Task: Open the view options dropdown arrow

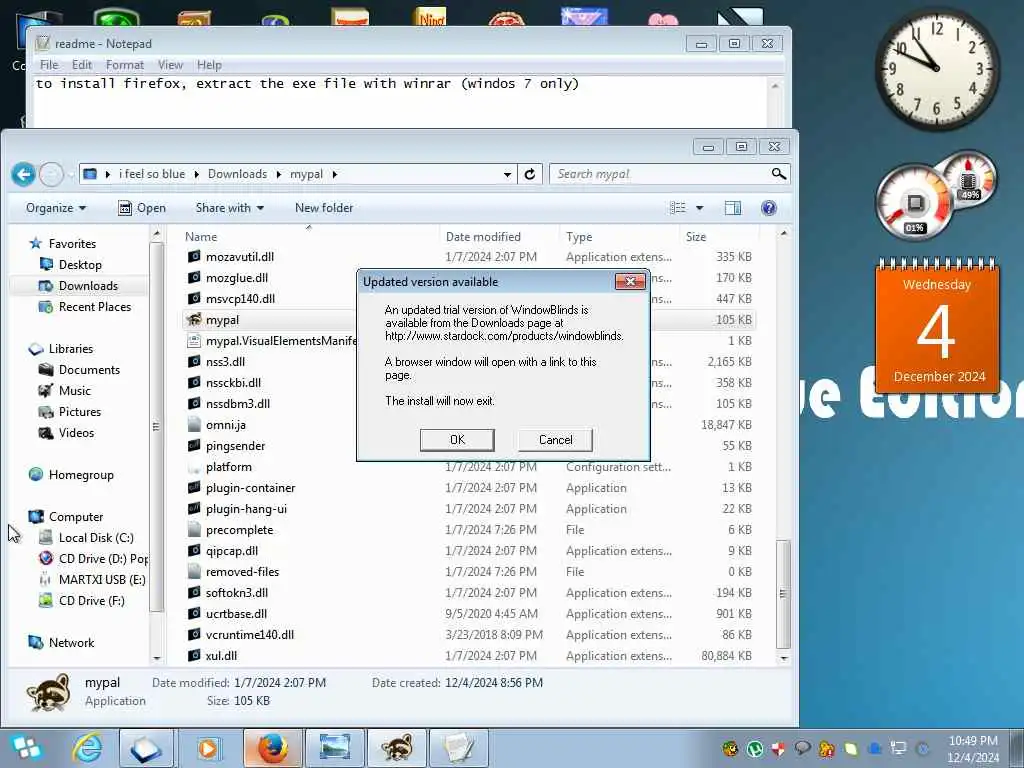Action: click(x=699, y=208)
